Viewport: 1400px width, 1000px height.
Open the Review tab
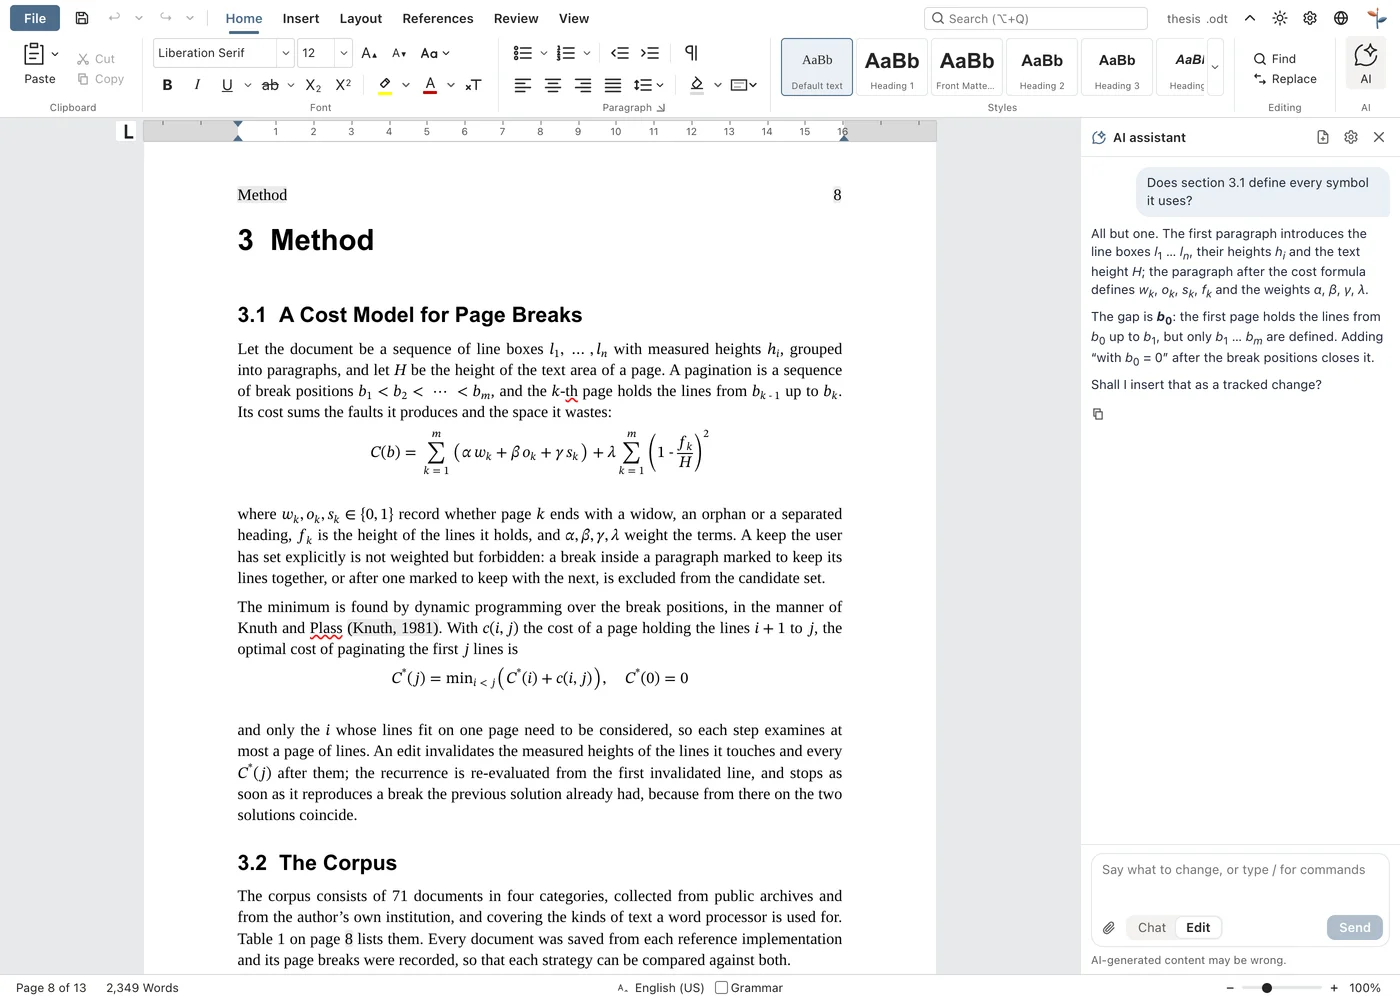(516, 18)
